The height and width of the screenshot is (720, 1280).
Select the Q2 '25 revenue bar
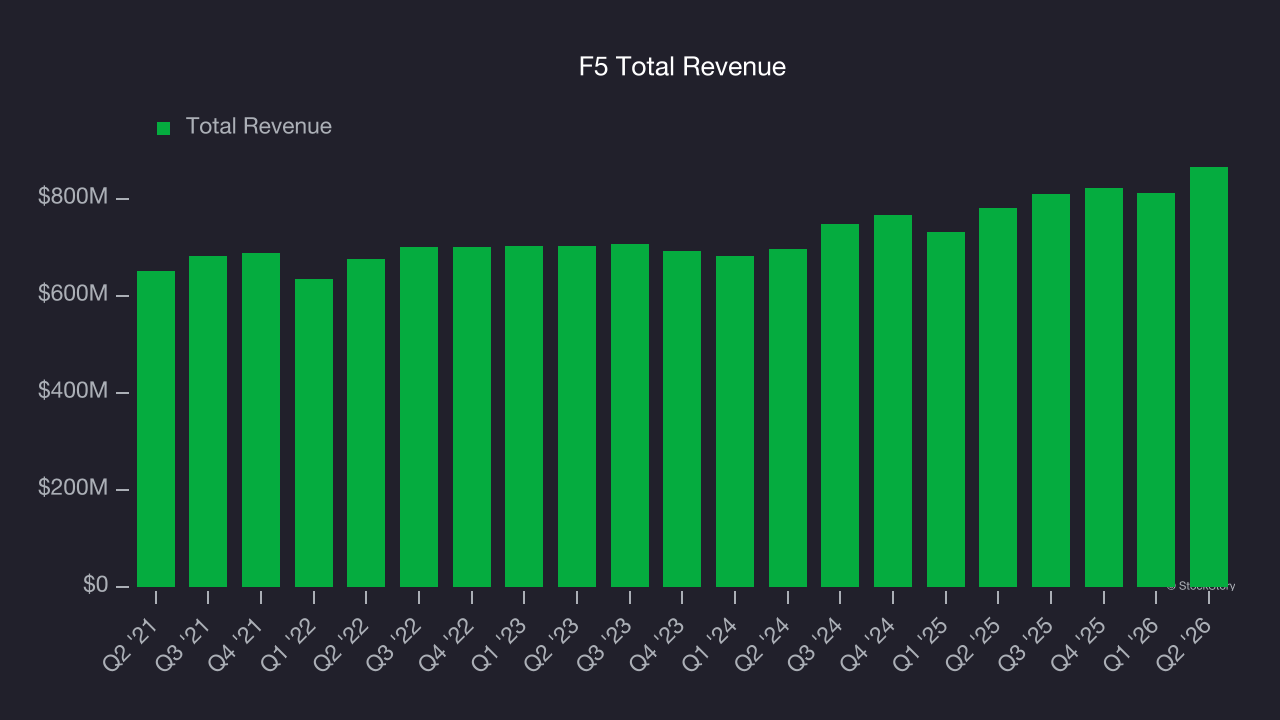click(x=998, y=397)
